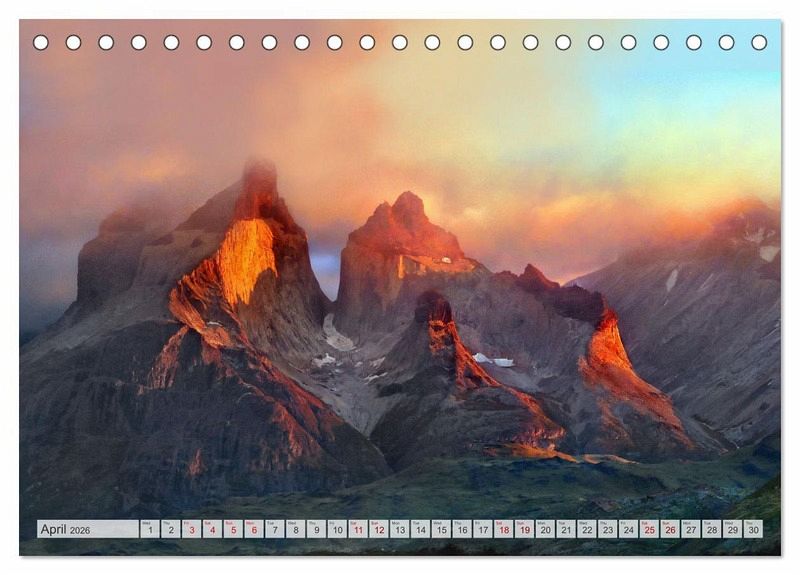This screenshot has height=575, width=800.
Task: Choose day 24 in the date row
Action: click(x=629, y=529)
